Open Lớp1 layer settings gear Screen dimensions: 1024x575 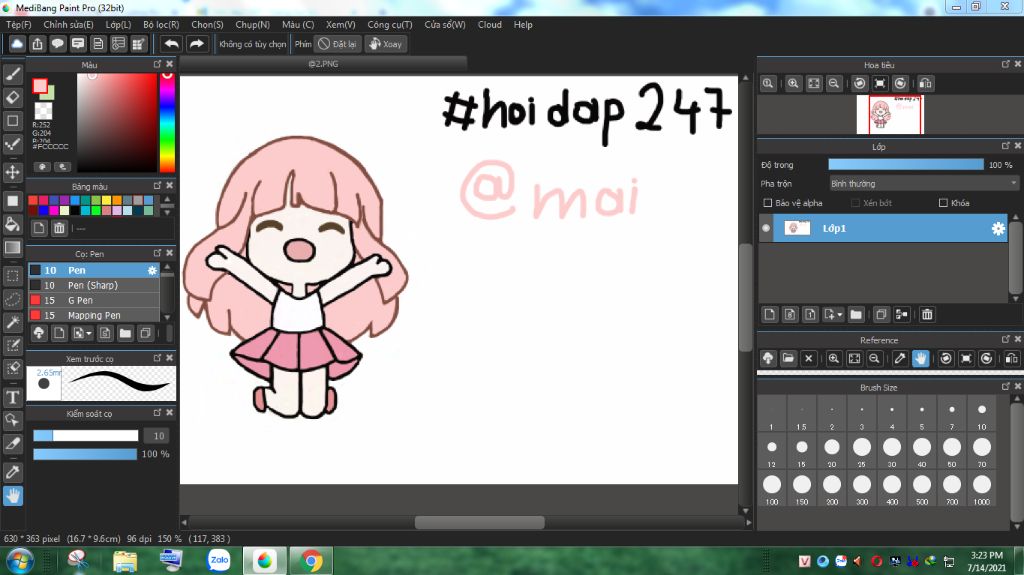point(999,228)
